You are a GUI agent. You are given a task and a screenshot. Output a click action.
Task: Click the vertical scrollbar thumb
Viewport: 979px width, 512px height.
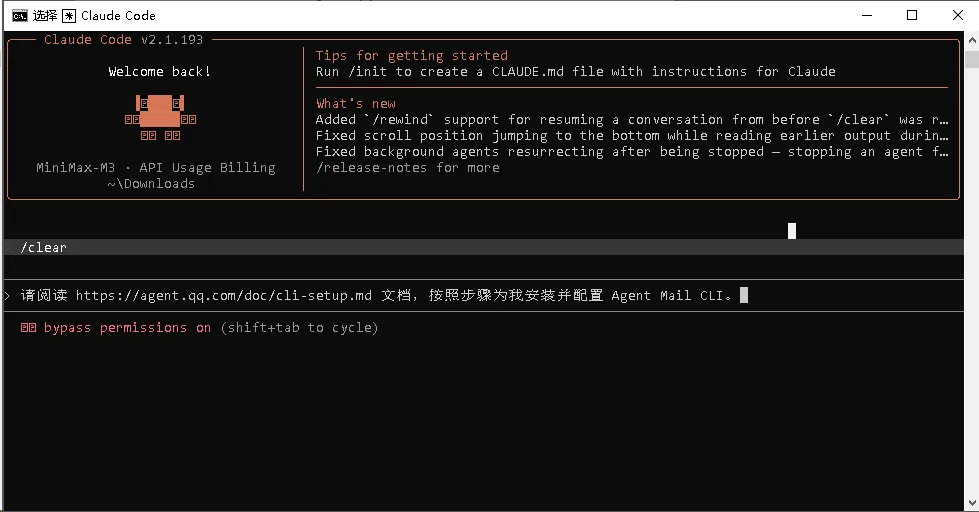[x=972, y=60]
